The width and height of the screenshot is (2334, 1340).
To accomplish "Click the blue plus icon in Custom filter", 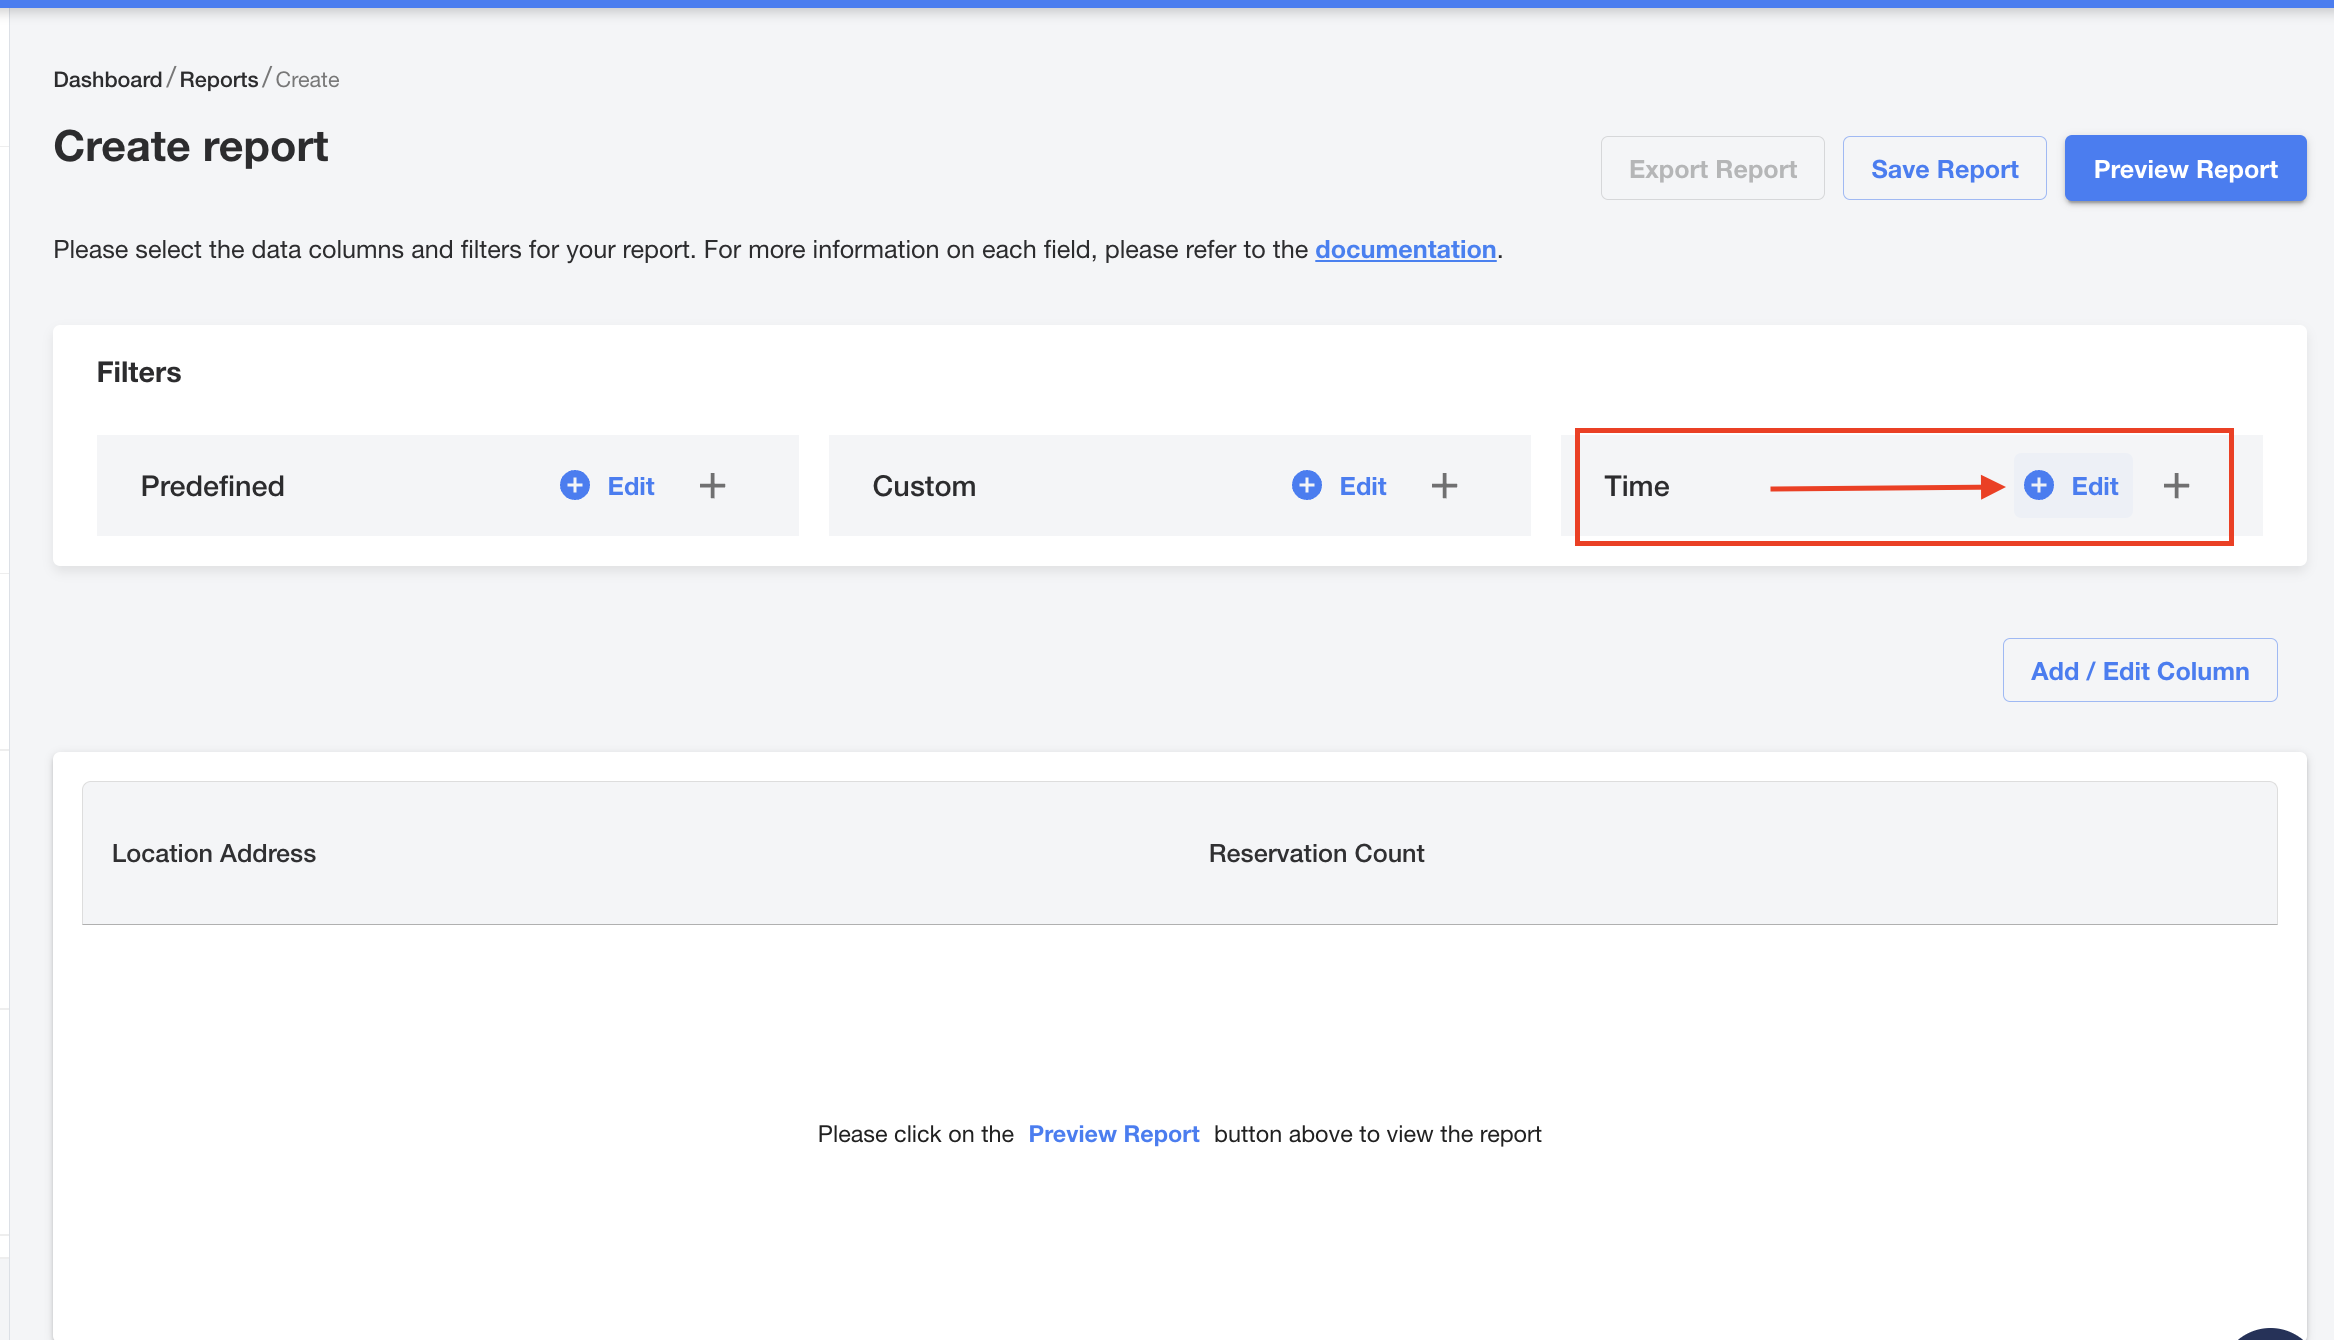I will (x=1306, y=486).
